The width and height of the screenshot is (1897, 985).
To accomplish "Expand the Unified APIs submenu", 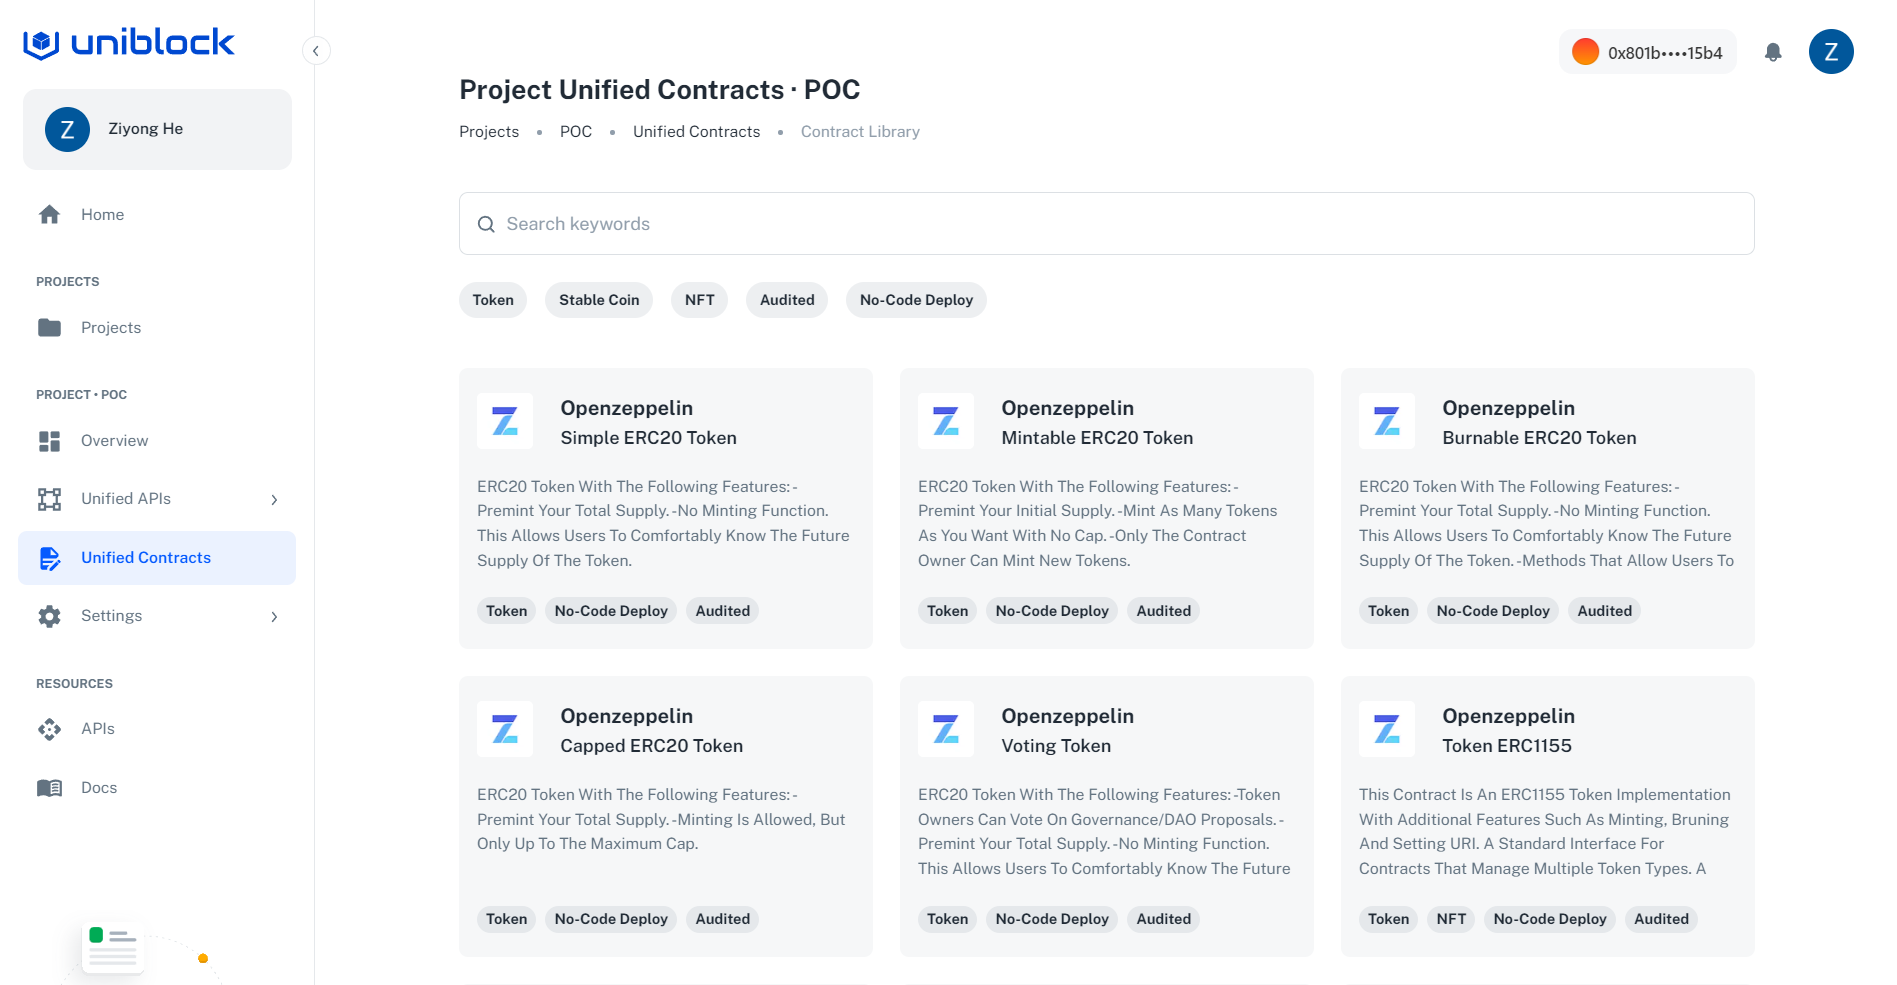I will coord(274,499).
